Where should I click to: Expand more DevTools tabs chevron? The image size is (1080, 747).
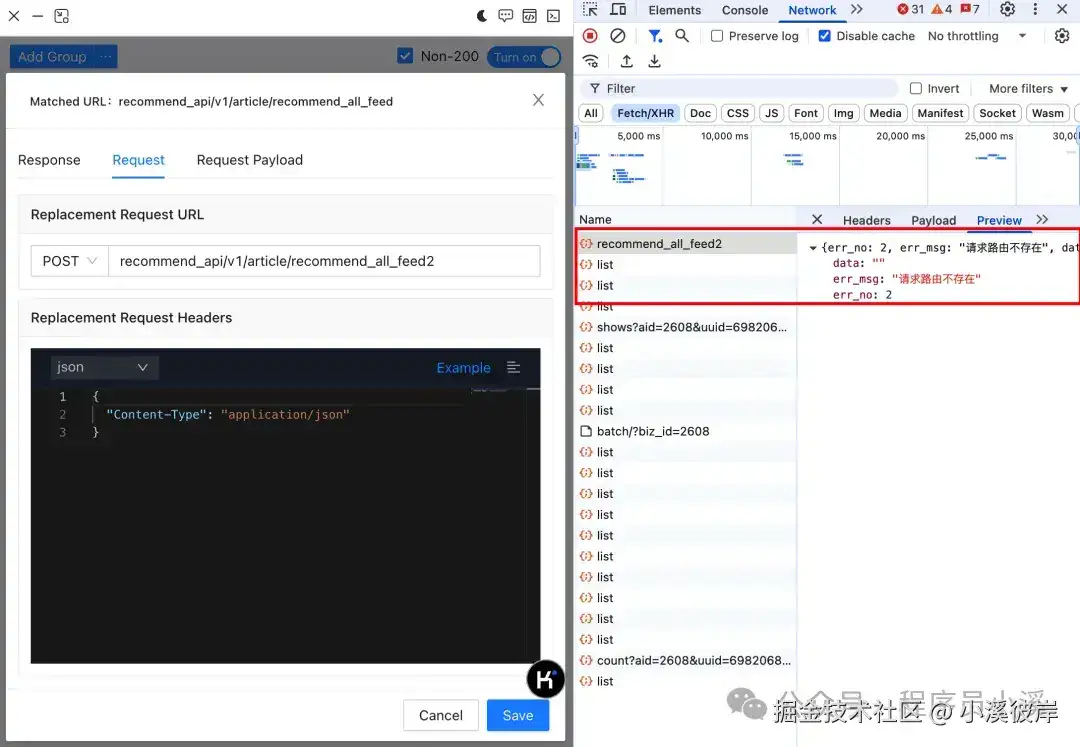(856, 10)
